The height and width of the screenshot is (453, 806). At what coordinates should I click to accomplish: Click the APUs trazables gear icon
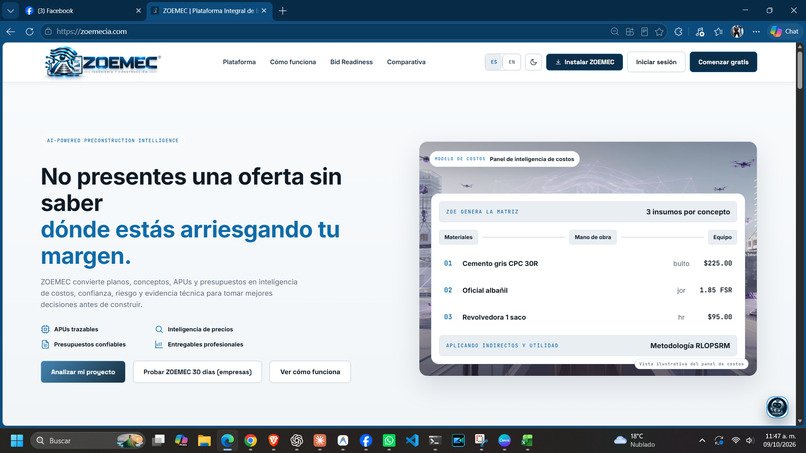45,329
